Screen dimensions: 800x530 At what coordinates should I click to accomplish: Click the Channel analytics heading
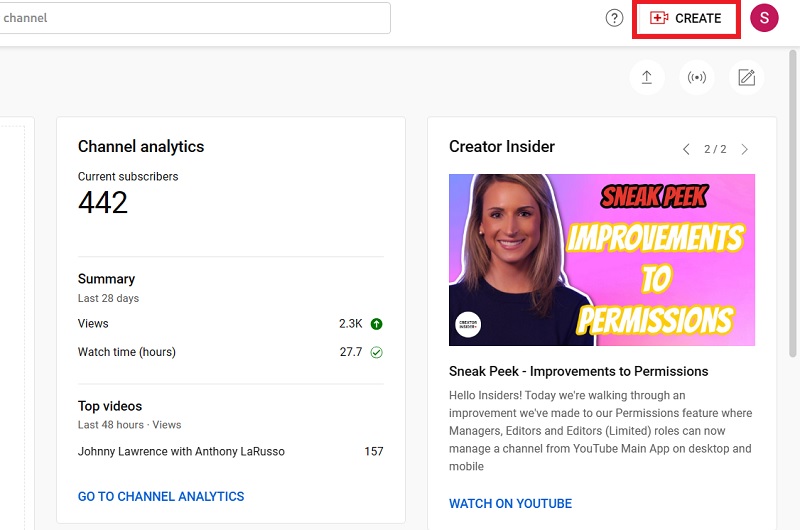tap(141, 147)
